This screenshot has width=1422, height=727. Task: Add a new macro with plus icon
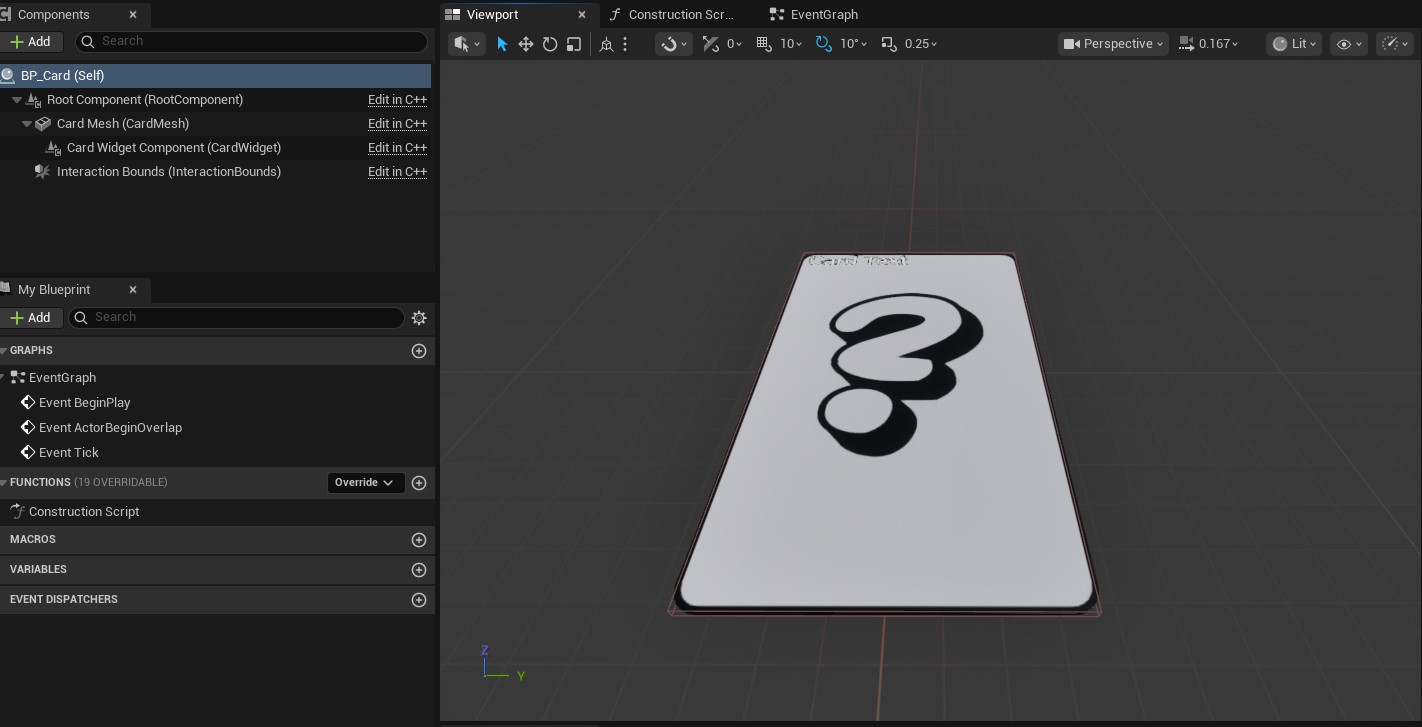[419, 540]
